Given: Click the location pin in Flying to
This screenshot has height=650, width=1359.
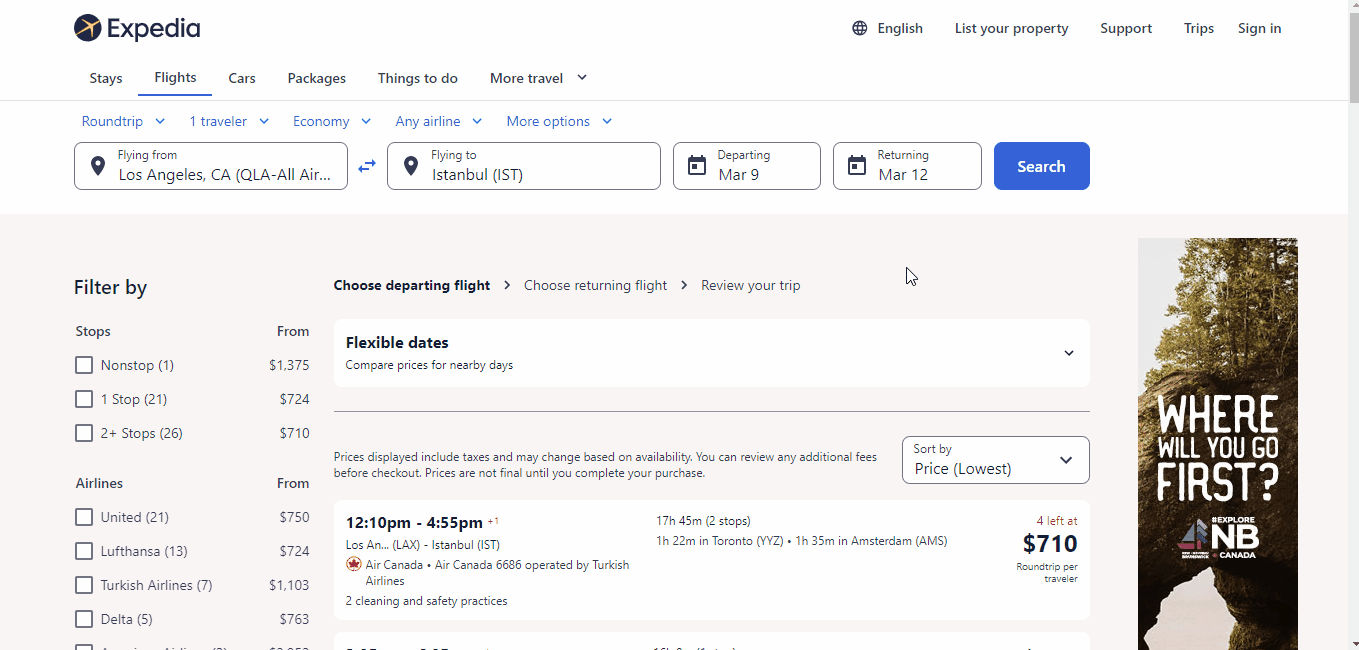Looking at the screenshot, I should (410, 166).
